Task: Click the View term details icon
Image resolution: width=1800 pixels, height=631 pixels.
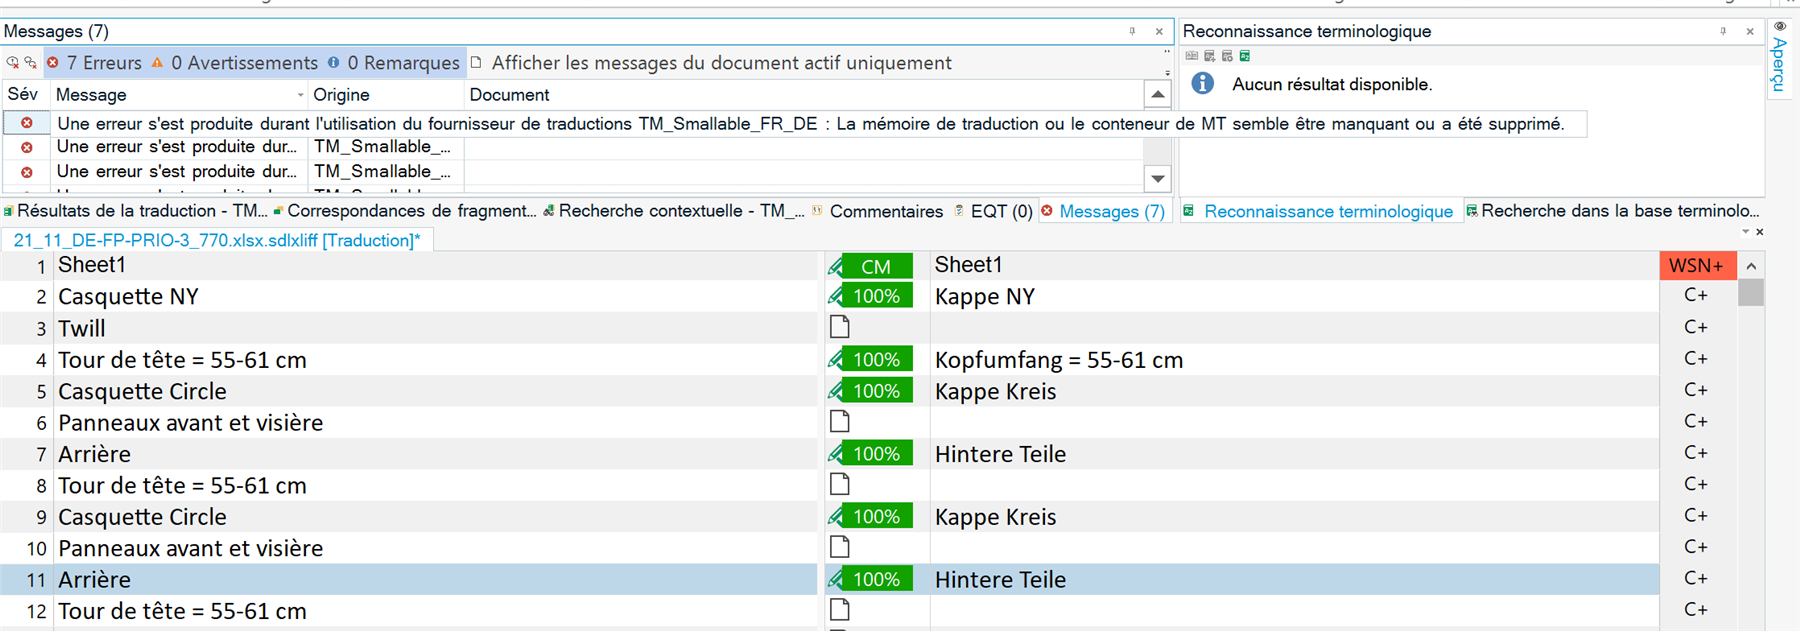Action: (1192, 56)
